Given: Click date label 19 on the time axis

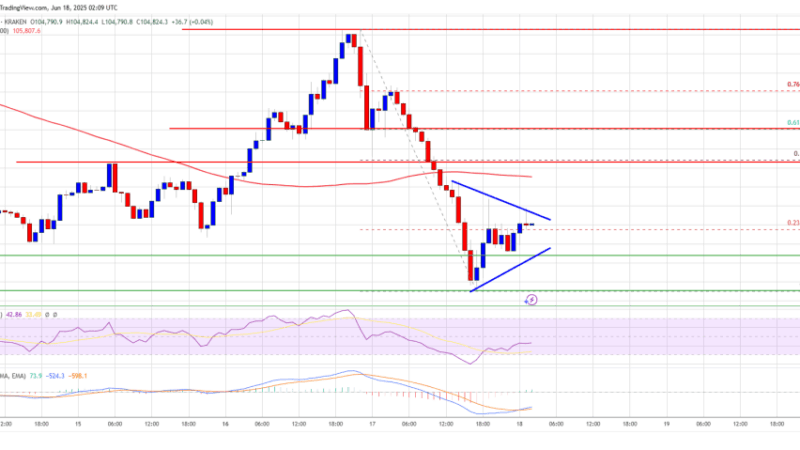Looking at the screenshot, I should (x=666, y=424).
